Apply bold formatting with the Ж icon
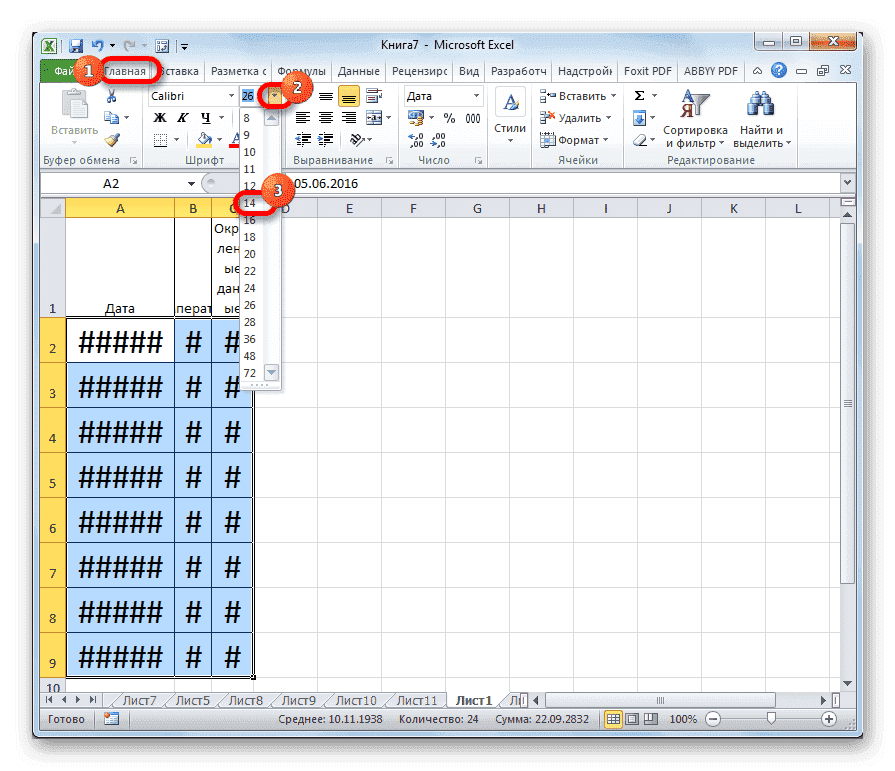This screenshot has width=895, height=771. [x=161, y=117]
